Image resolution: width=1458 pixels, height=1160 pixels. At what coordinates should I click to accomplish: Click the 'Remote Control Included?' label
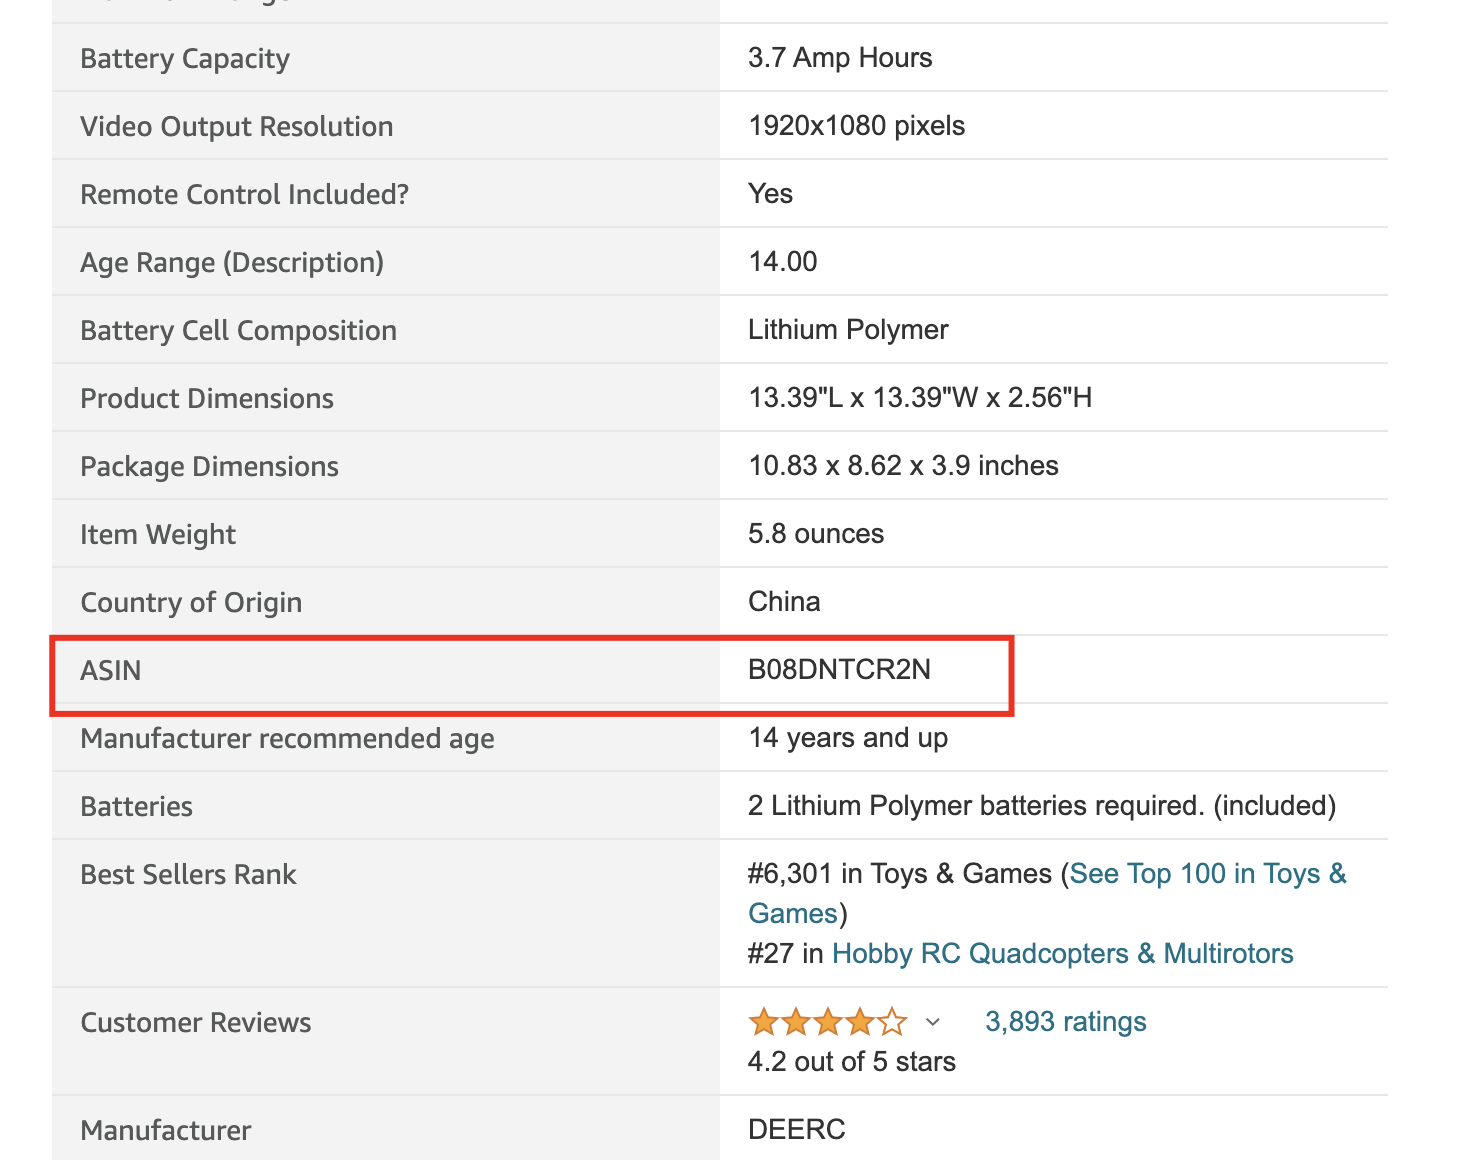pyautogui.click(x=244, y=194)
